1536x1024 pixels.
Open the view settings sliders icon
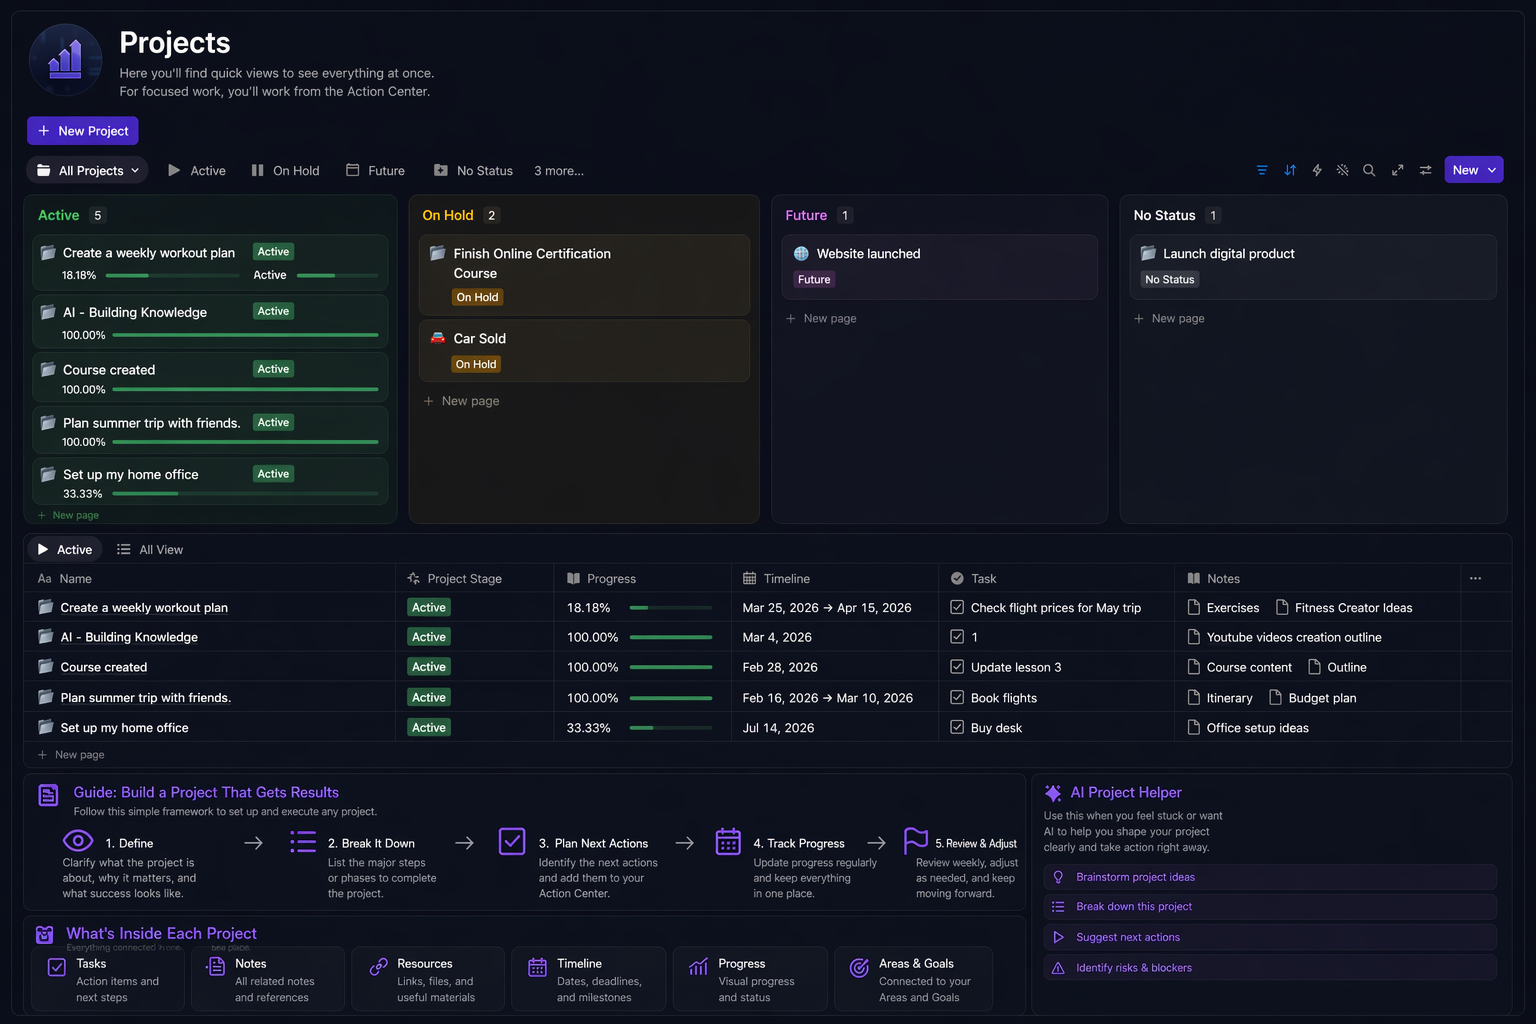tap(1425, 170)
